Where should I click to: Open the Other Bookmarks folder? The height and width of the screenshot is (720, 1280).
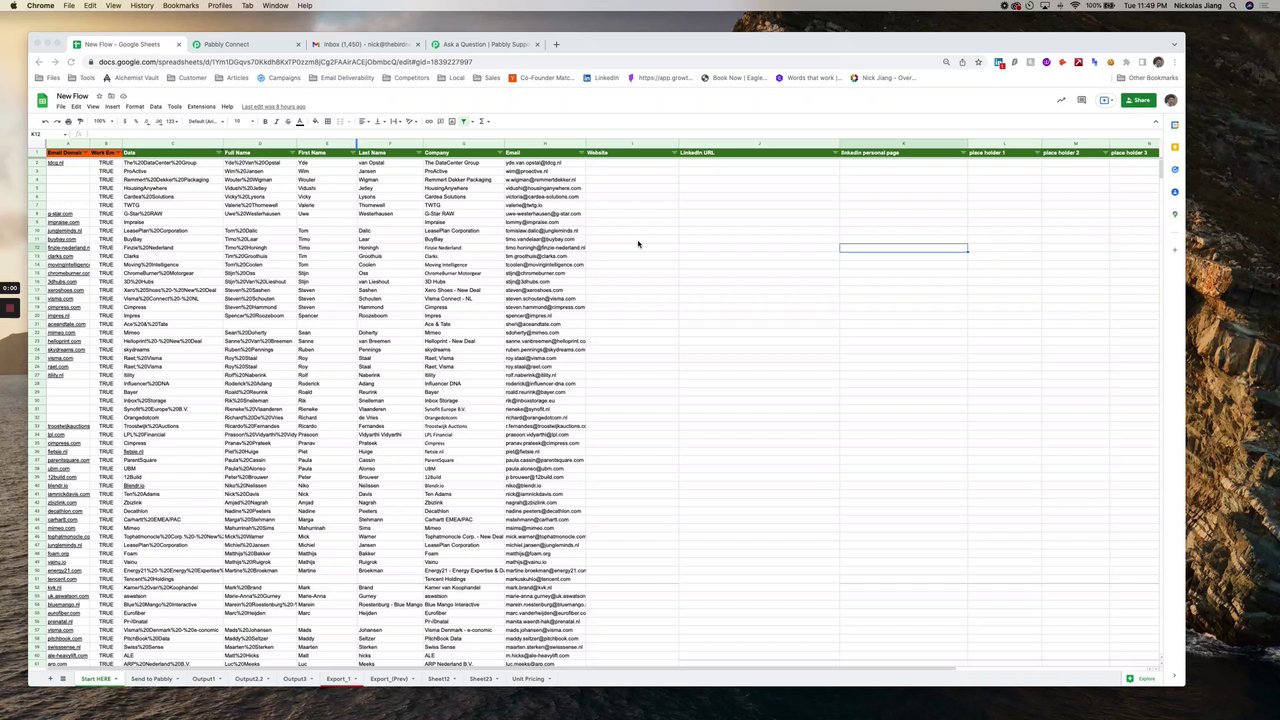(x=1148, y=78)
